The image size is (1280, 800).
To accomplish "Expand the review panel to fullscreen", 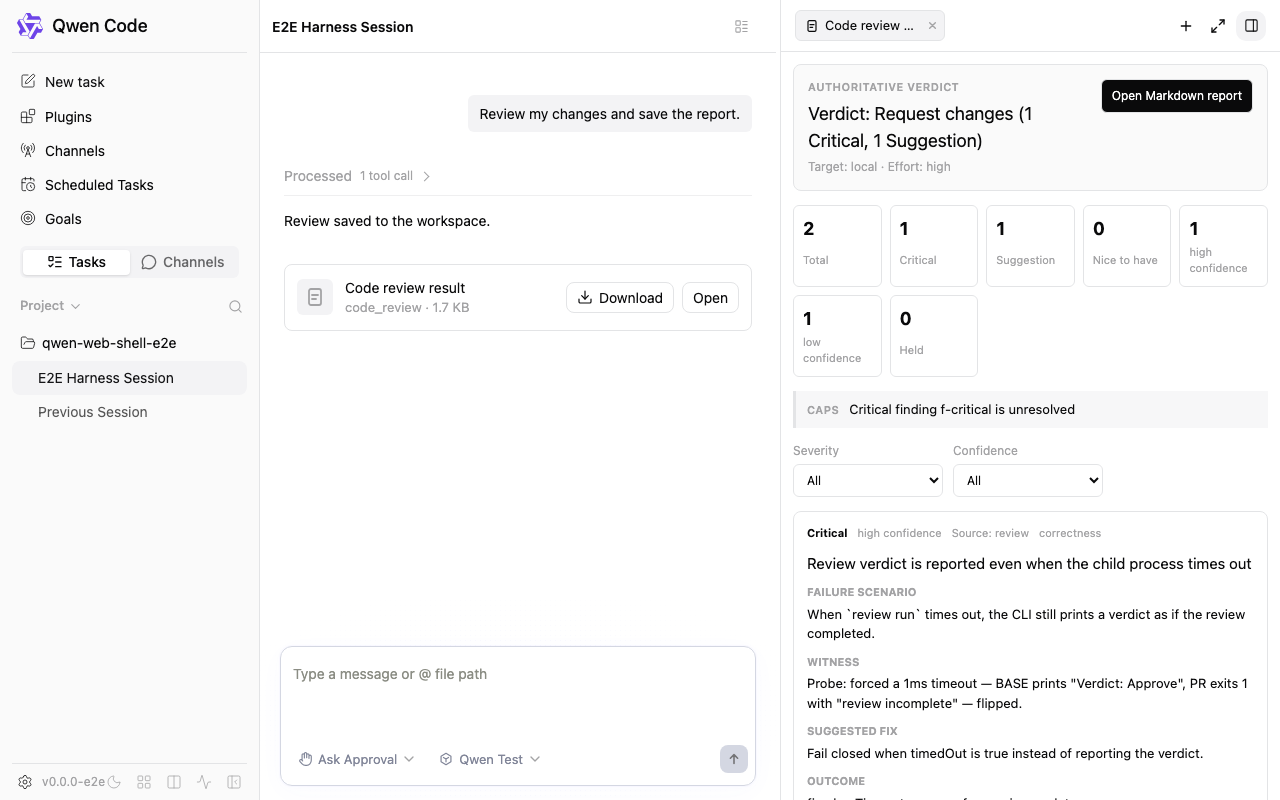I will coord(1218,26).
